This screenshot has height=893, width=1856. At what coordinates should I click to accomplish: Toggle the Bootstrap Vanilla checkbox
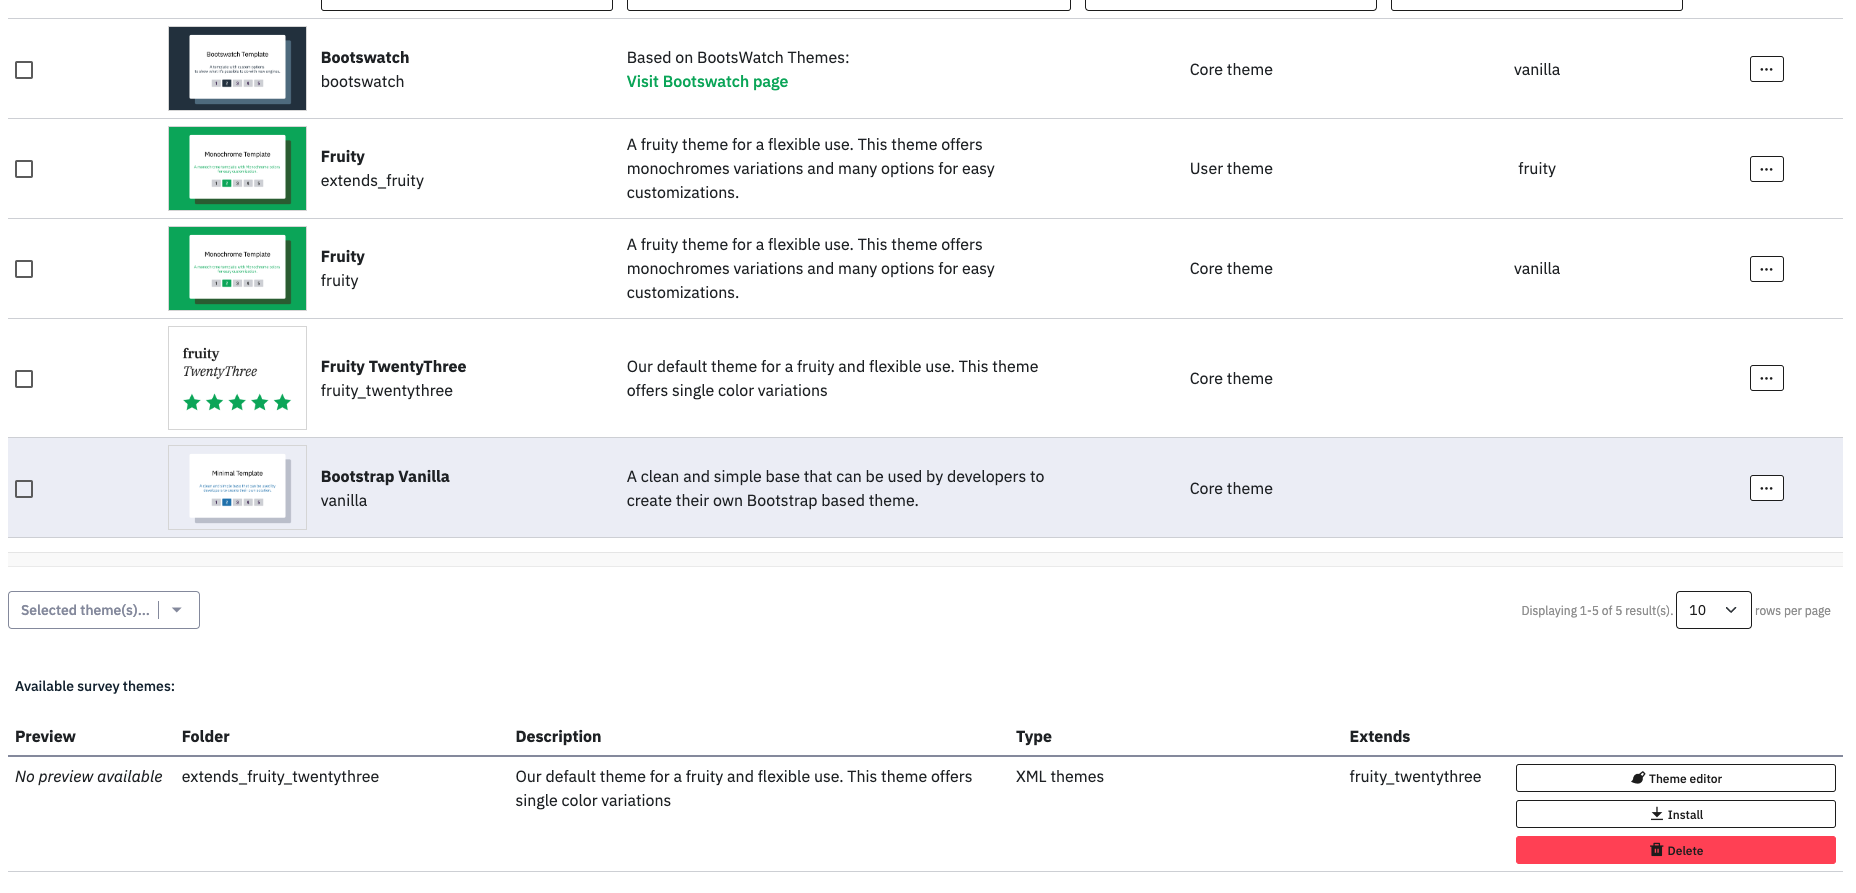pyautogui.click(x=24, y=489)
